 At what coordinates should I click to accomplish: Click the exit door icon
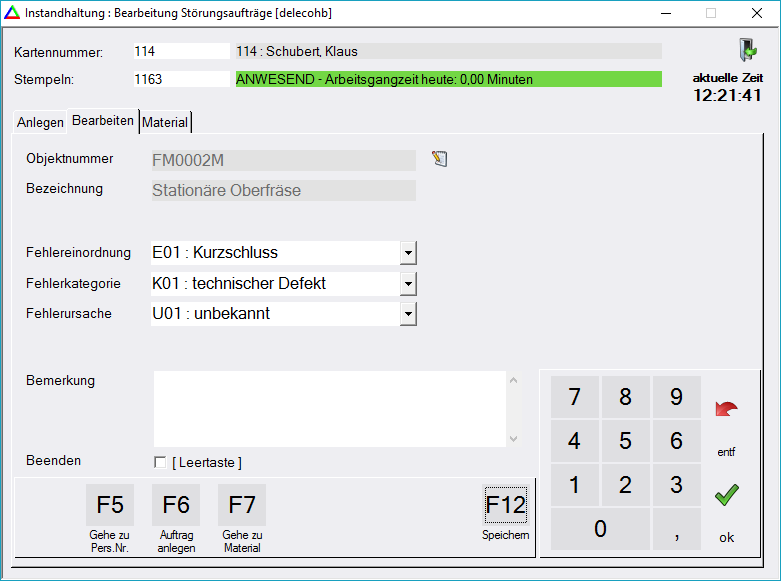coord(746,50)
